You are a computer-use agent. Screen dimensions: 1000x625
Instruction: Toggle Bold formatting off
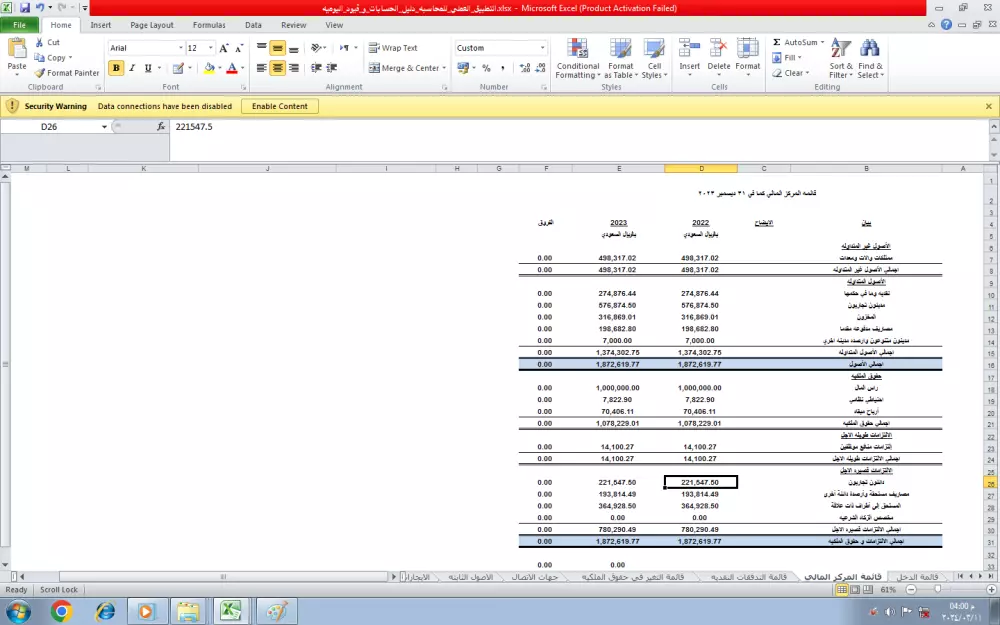pos(116,68)
